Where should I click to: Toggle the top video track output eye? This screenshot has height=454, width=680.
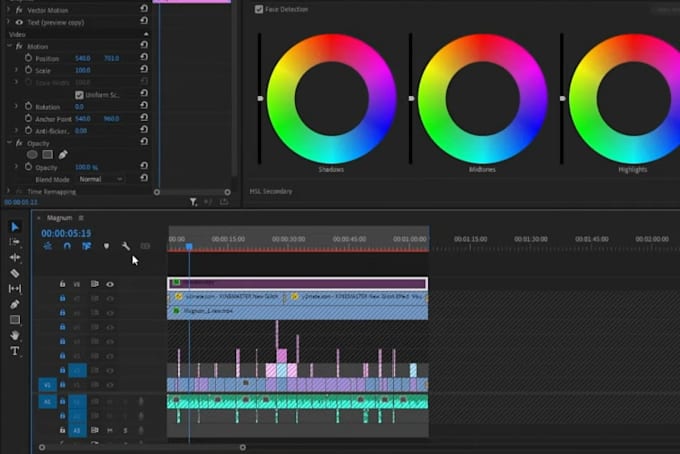pos(110,284)
